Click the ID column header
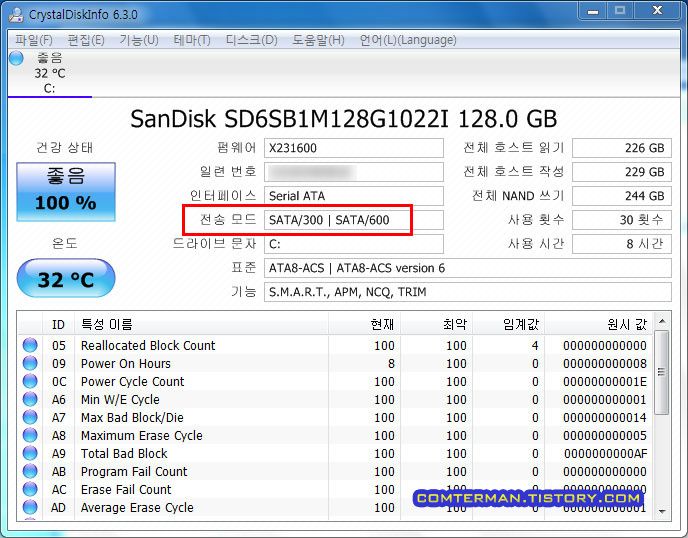688x538 pixels. click(x=58, y=325)
